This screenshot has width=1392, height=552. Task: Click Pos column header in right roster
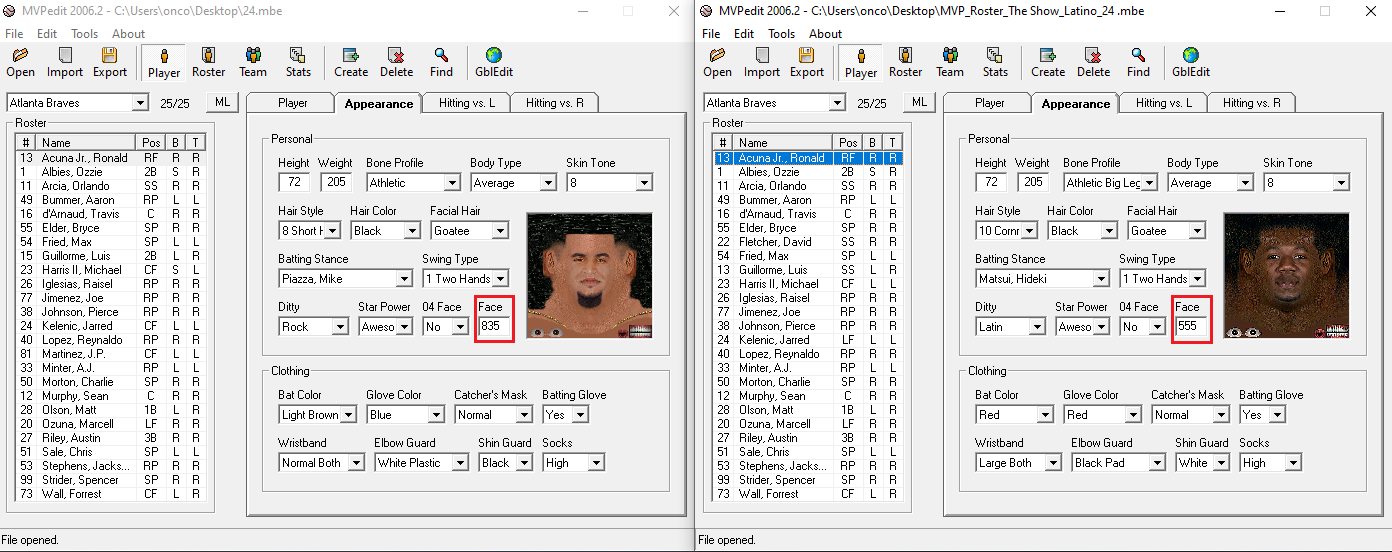(x=848, y=143)
